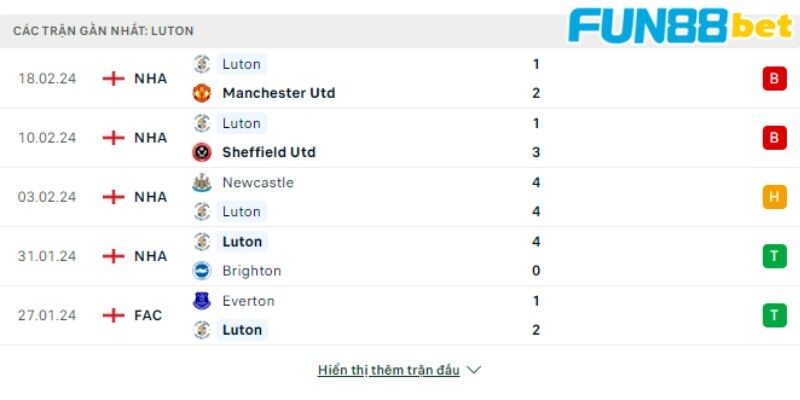Click the red B badge for Sheffield Utd match
The height and width of the screenshot is (400, 800).
(774, 138)
